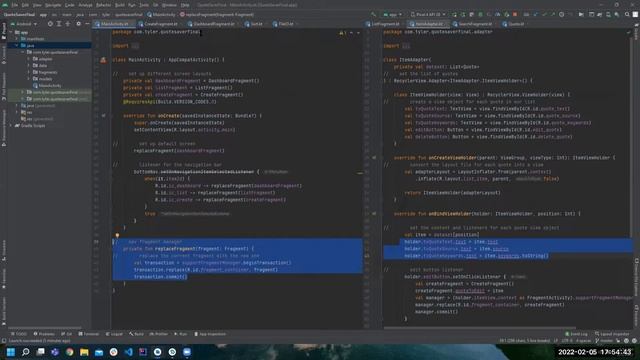Click the lightbulb intention icon in left editor
Image resolution: width=640 pixels, height=360 pixels.
point(117,236)
